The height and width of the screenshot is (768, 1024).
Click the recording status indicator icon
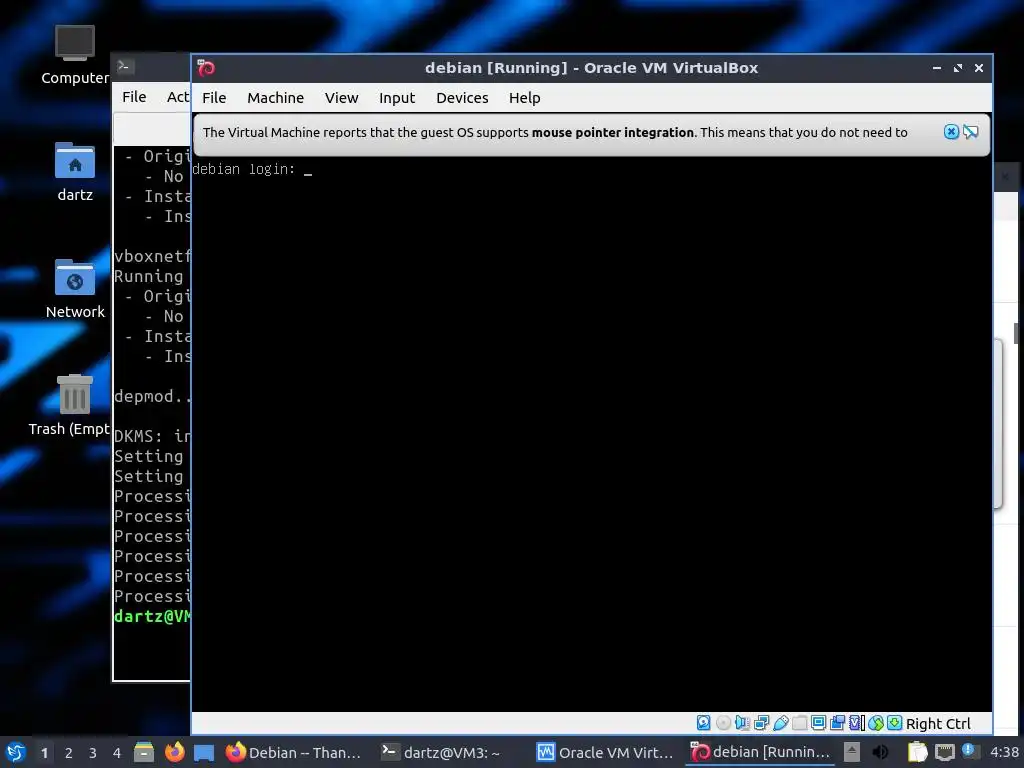click(837, 723)
